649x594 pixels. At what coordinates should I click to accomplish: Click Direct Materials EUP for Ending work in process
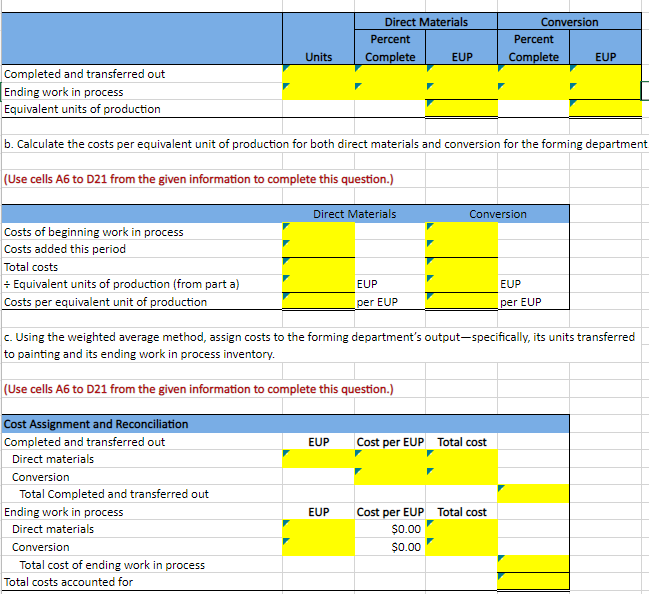[462, 91]
